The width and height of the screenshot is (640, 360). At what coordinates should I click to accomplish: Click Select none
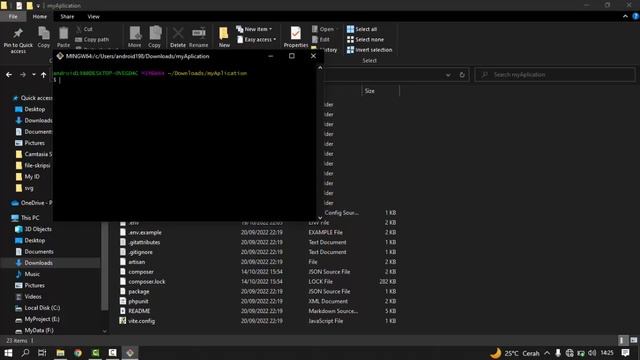[x=365, y=40]
